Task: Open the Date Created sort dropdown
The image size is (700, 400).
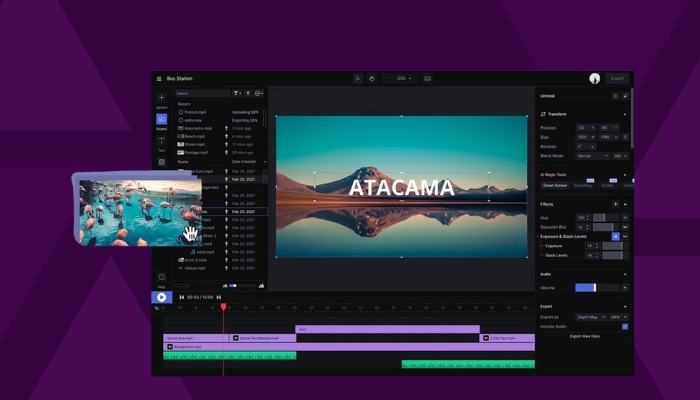Action: [x=249, y=162]
